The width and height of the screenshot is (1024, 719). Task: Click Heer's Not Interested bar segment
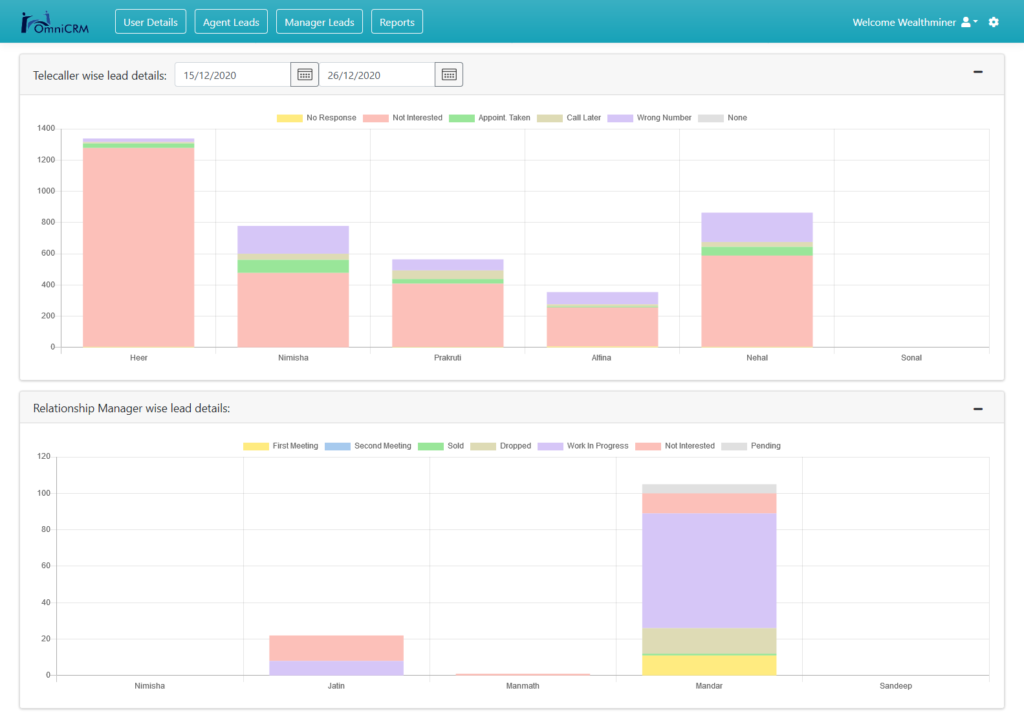tap(138, 250)
